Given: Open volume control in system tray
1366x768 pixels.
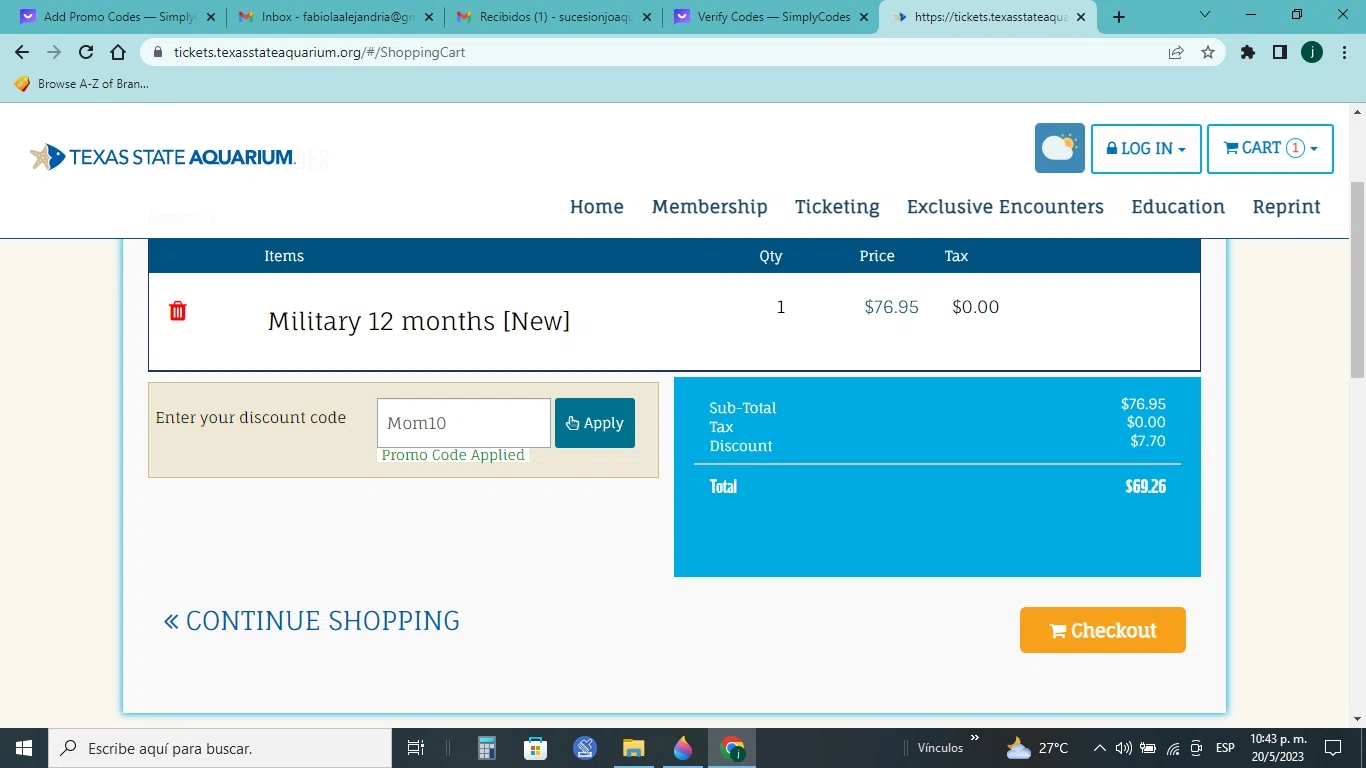Looking at the screenshot, I should click(1123, 748).
